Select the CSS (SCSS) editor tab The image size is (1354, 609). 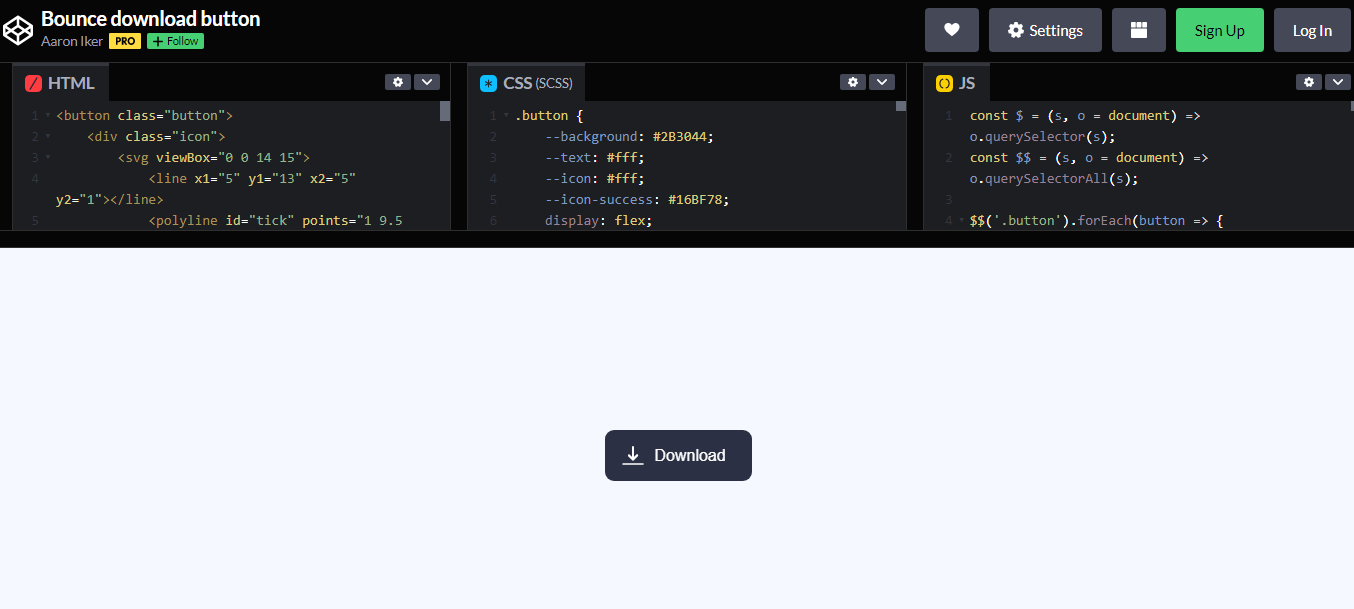pos(526,83)
